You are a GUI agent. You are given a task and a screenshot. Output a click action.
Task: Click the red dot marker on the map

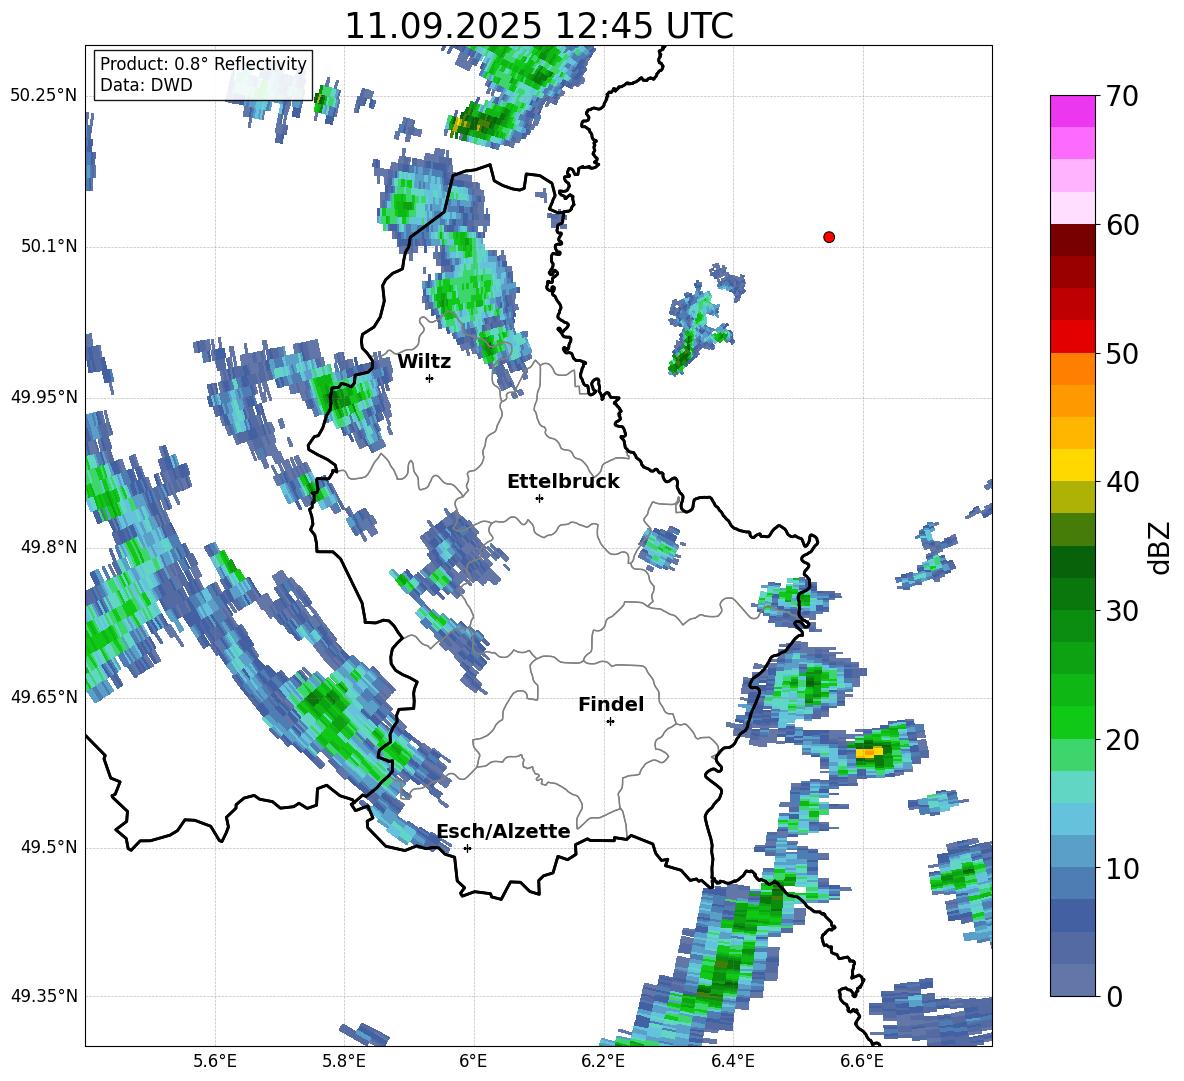[829, 237]
